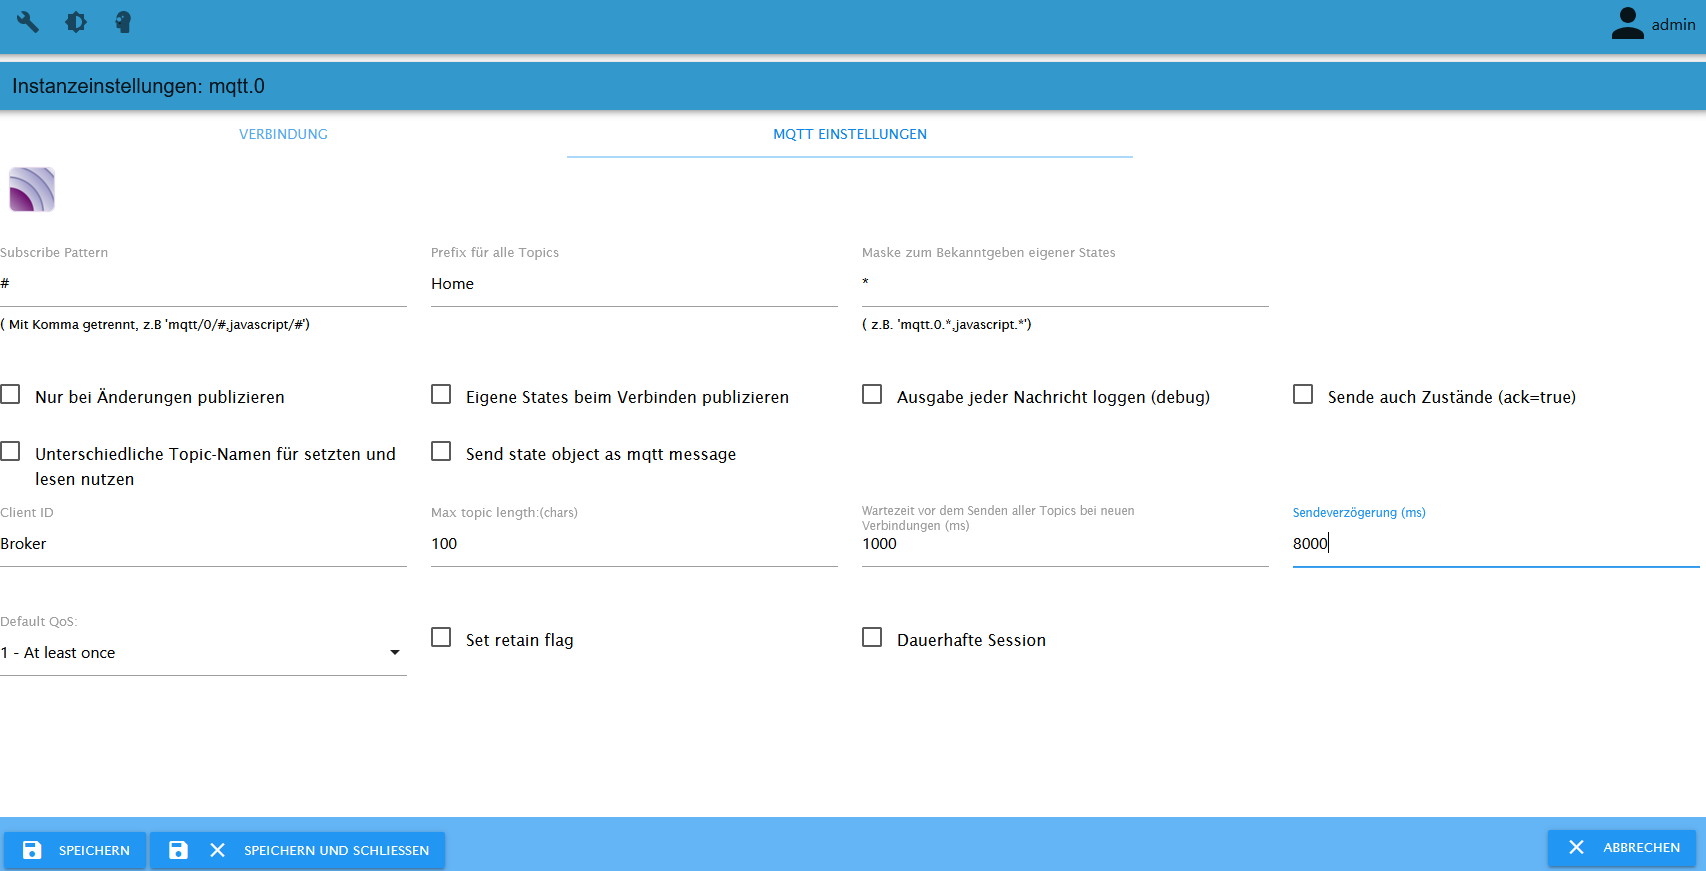Open the Default QoS dropdown
The height and width of the screenshot is (871, 1706).
190,653
